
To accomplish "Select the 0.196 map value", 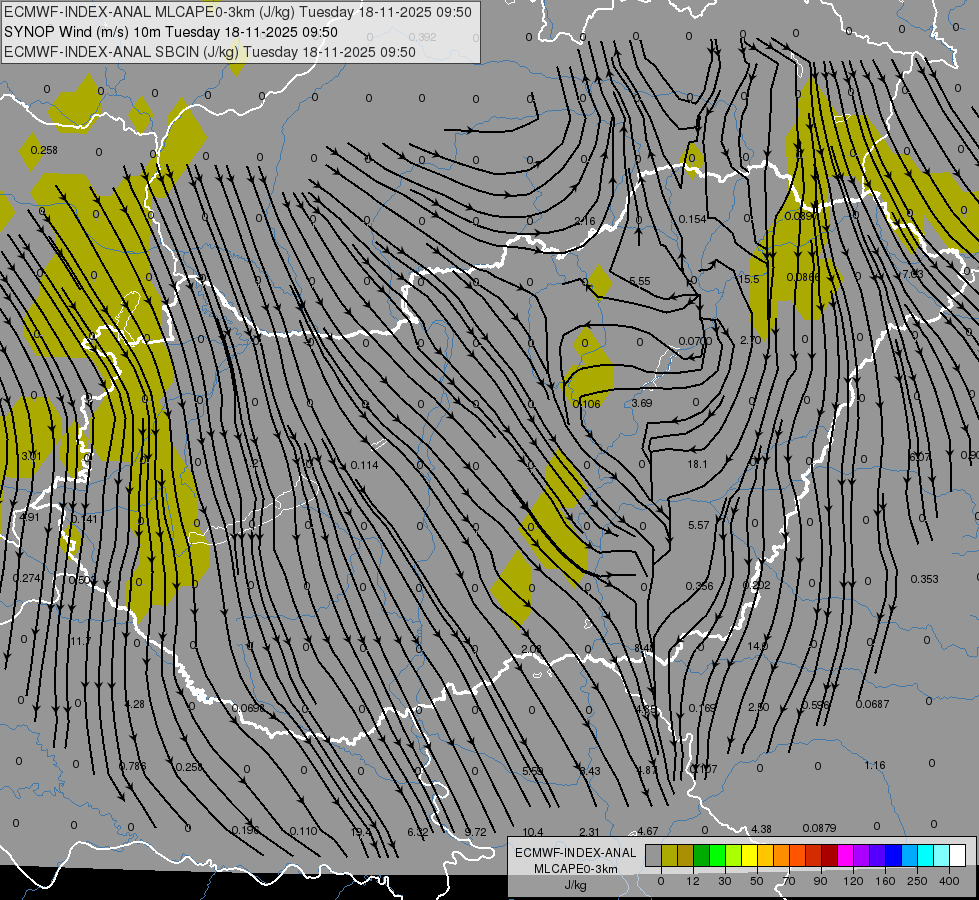I will pos(245,830).
